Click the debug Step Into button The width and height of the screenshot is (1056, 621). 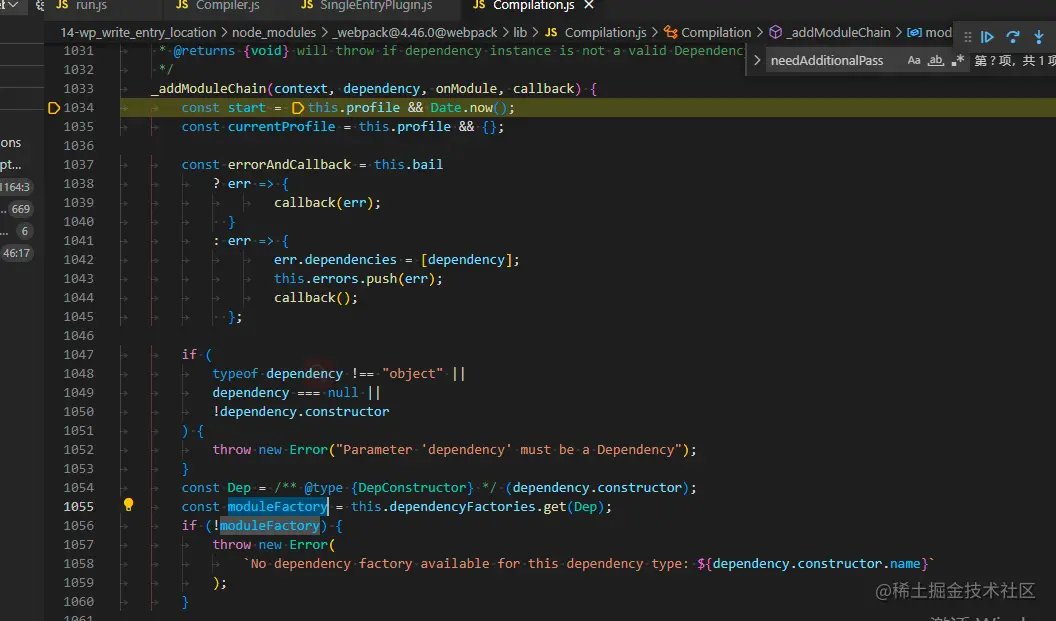pos(1038,37)
